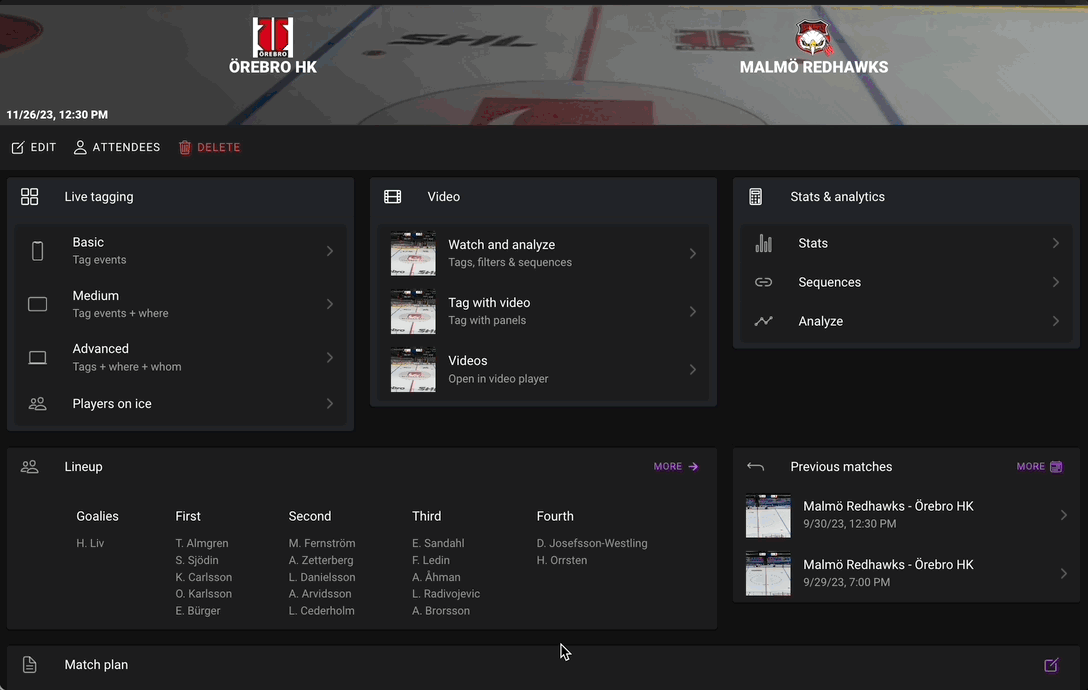
Task: View MORE previous matches
Action: point(1039,467)
